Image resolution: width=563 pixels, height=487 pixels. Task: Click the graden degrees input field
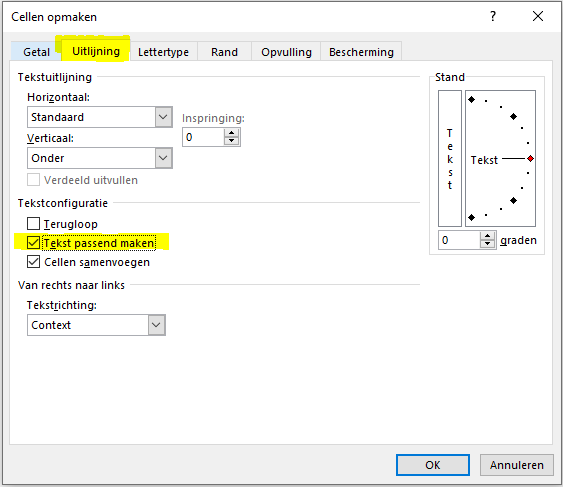(x=459, y=240)
